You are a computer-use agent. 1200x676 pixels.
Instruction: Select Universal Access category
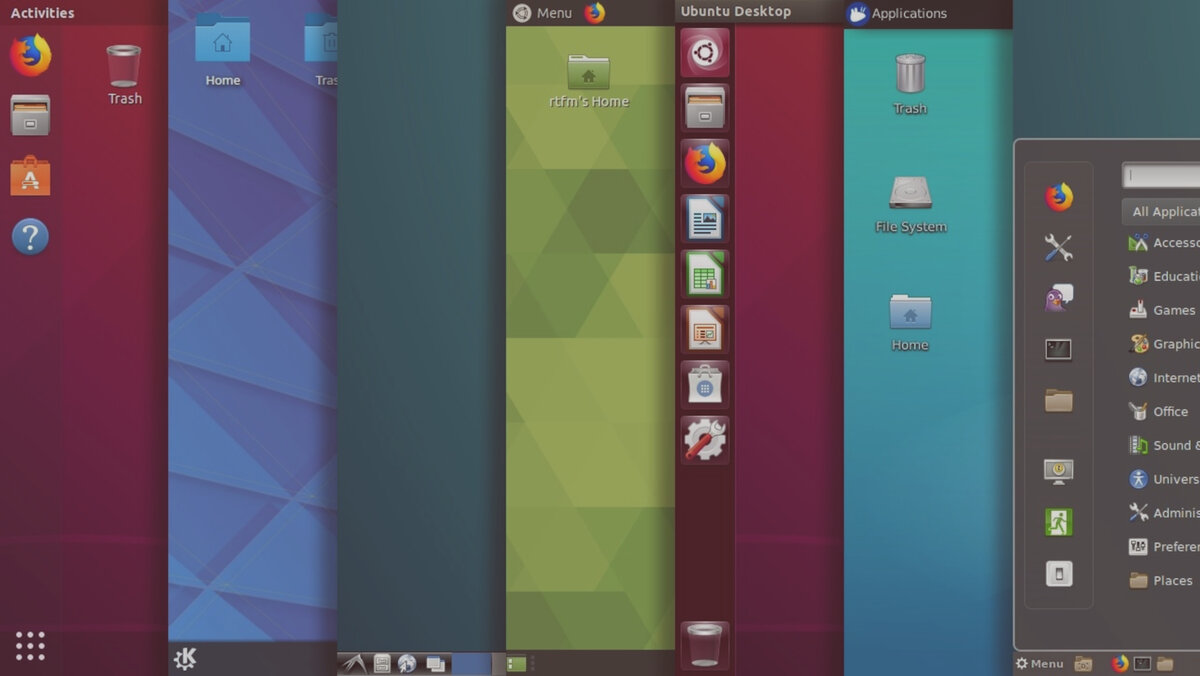1162,479
